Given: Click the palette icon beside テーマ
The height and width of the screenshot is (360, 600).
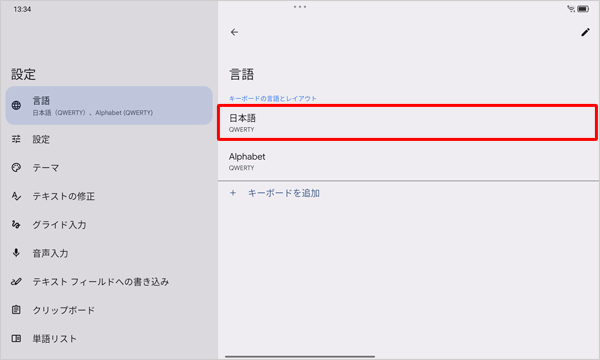Looking at the screenshot, I should click(16, 167).
